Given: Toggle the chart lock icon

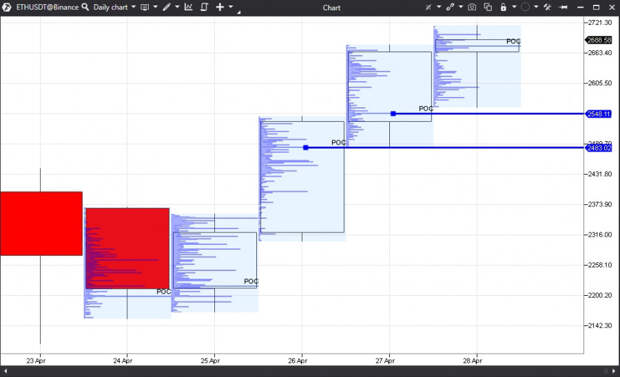Looking at the screenshot, I should (503, 7).
